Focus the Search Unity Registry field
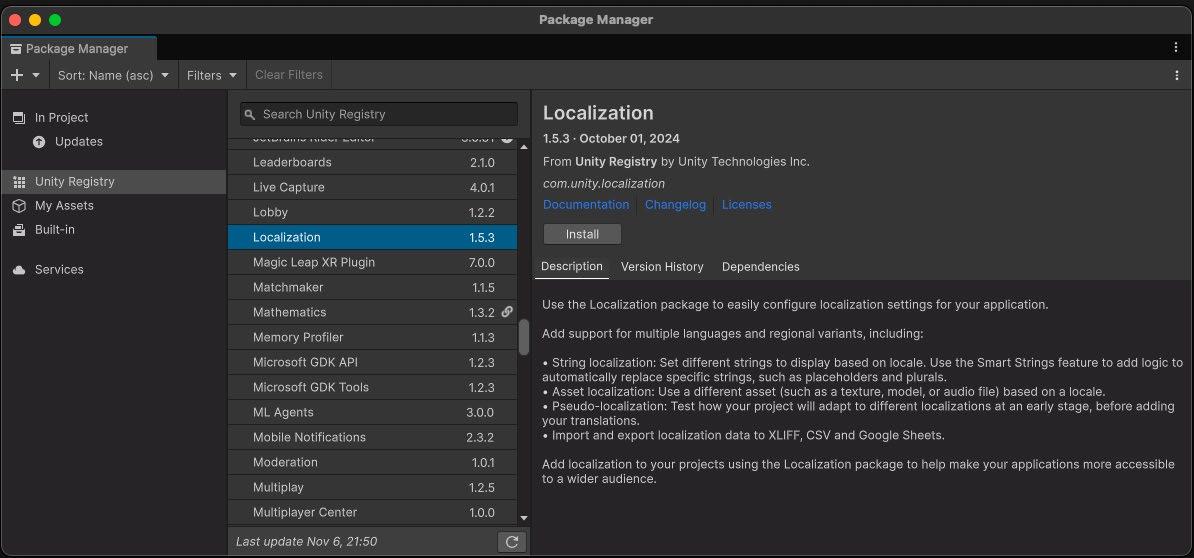This screenshot has width=1194, height=558. 379,114
